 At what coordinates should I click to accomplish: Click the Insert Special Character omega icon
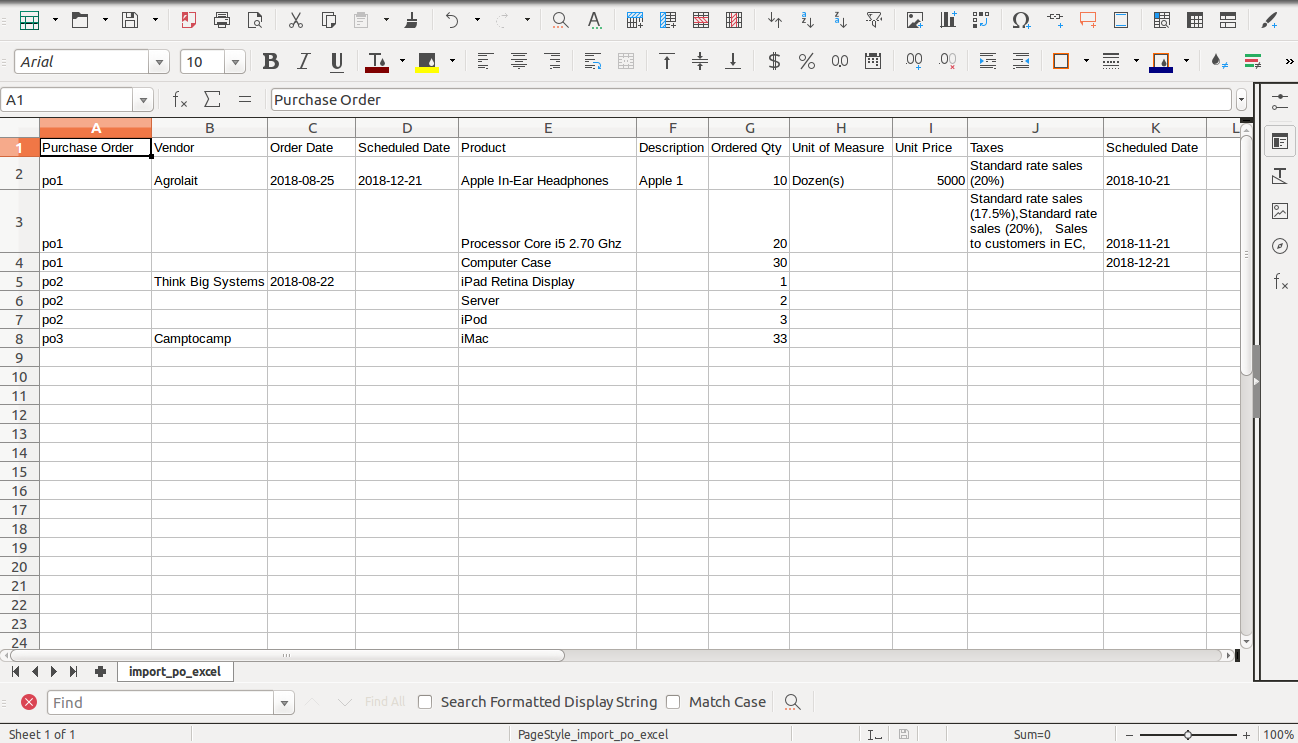pos(1021,20)
